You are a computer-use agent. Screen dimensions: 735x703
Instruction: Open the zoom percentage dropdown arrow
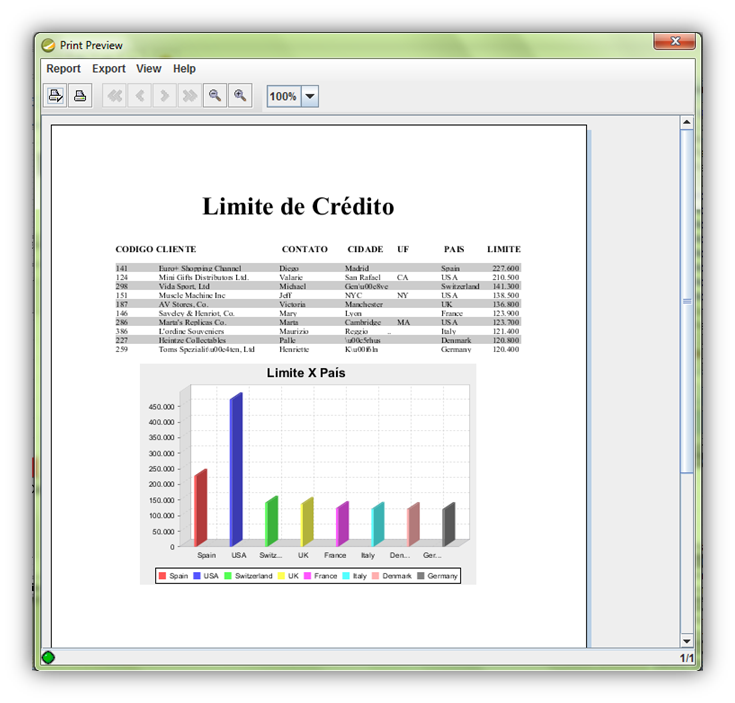point(309,97)
